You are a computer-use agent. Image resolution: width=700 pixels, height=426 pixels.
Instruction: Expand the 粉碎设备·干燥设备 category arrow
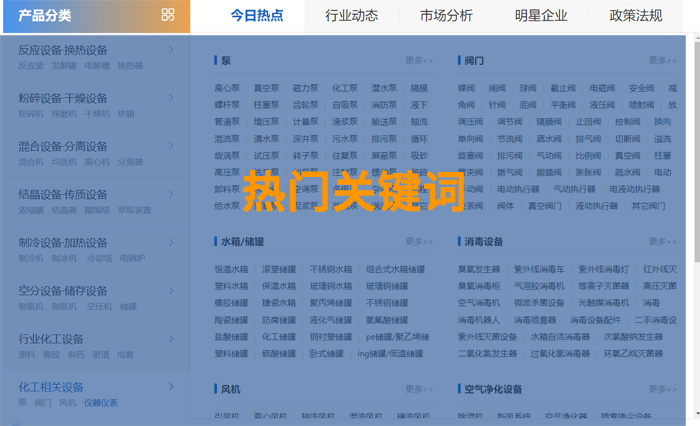171,97
